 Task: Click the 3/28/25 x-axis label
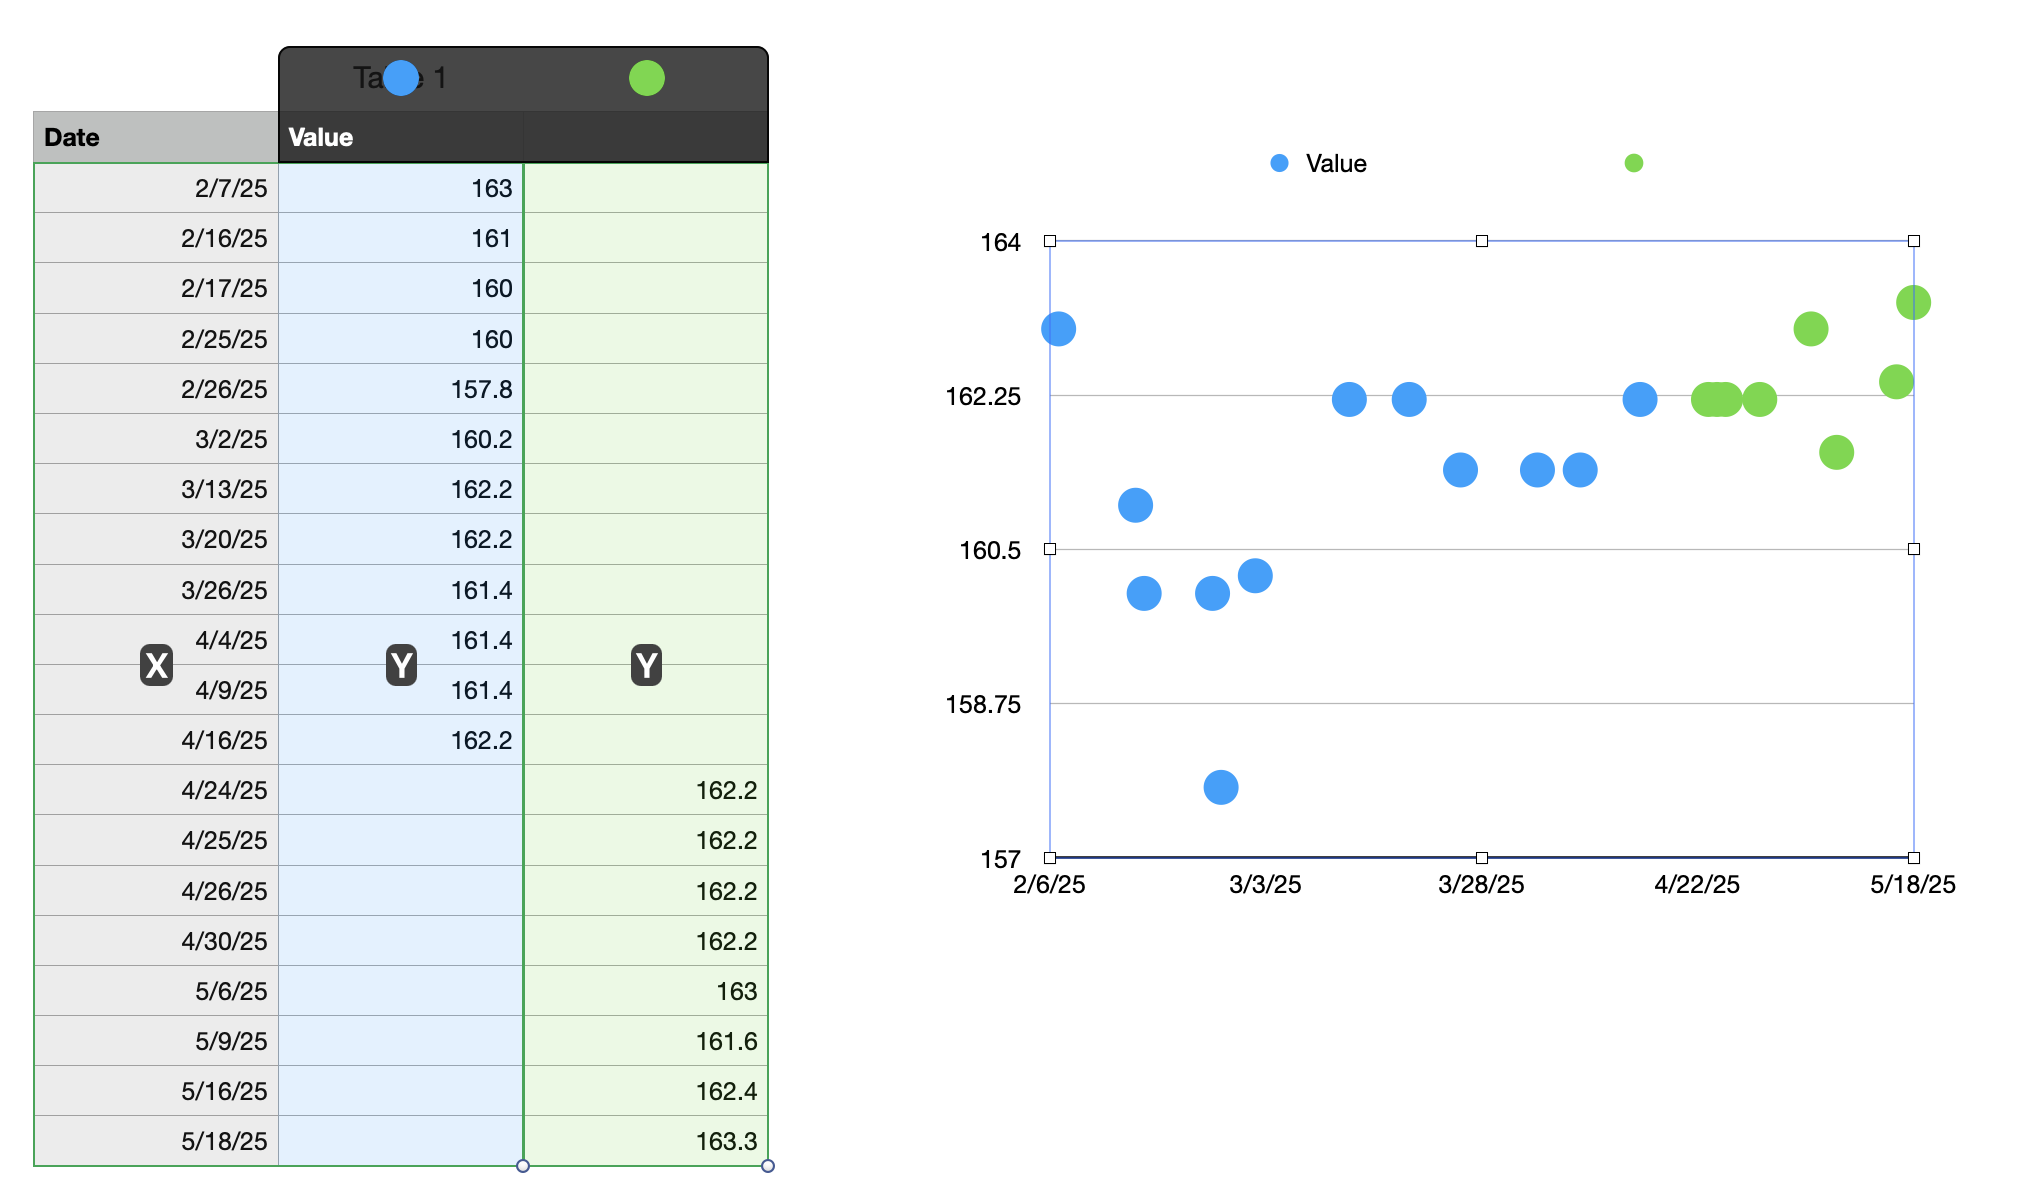point(1481,884)
